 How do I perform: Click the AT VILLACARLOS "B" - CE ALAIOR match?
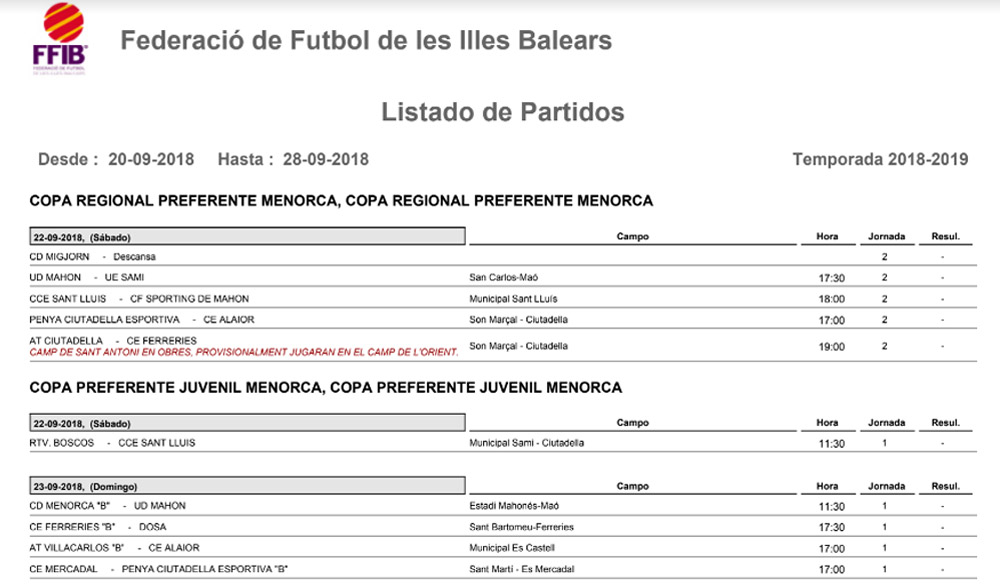tap(114, 548)
